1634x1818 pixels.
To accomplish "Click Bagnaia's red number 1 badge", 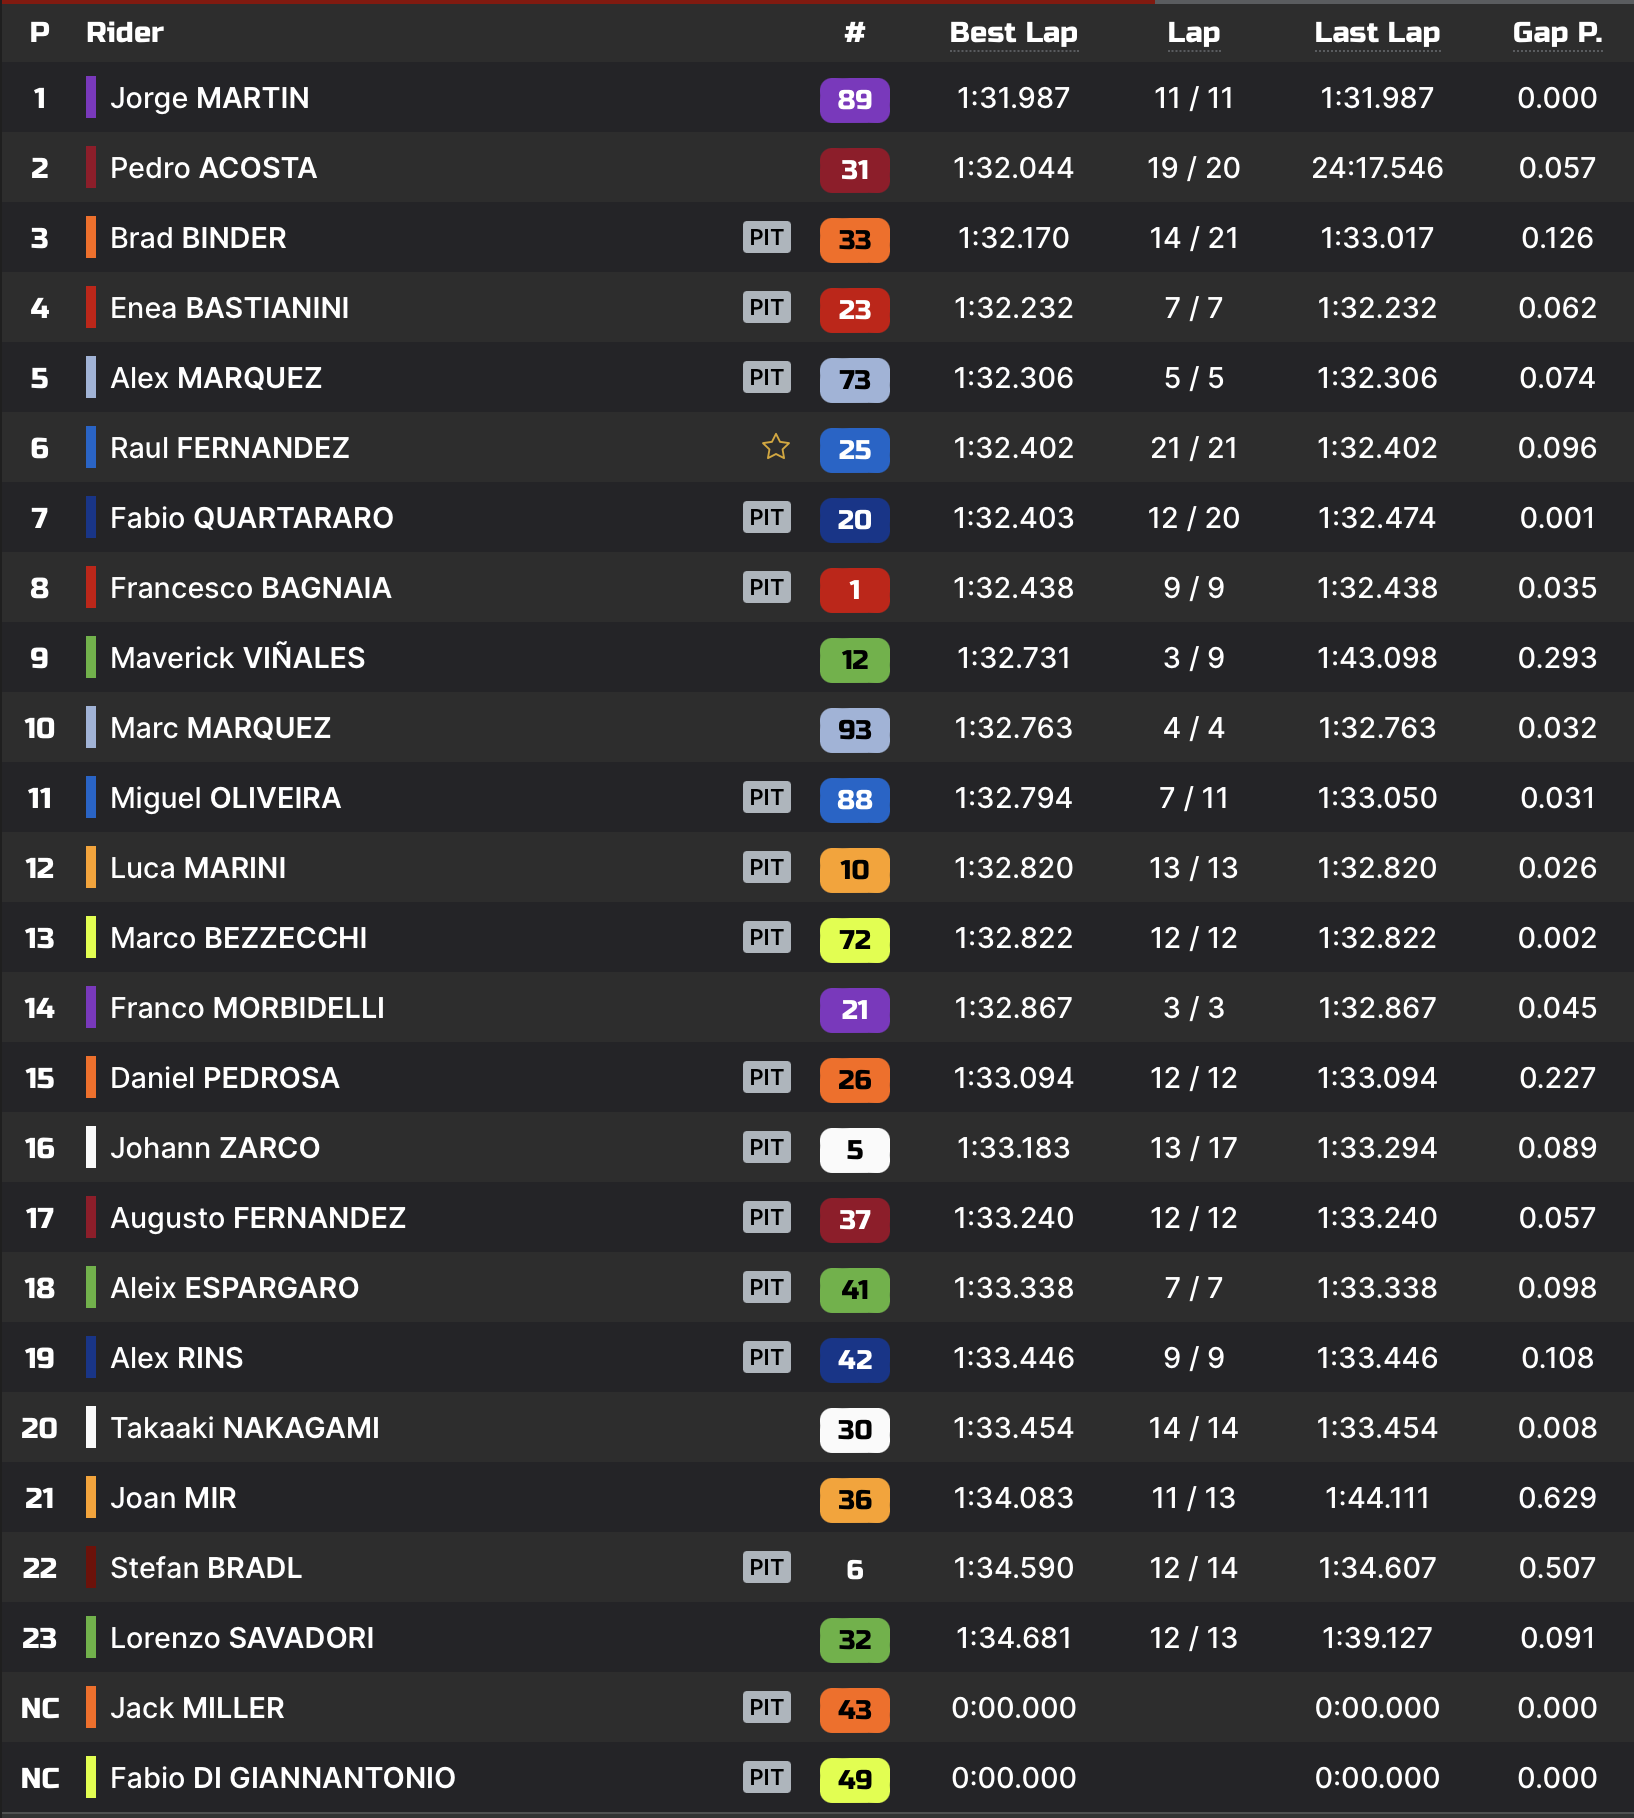I will [x=854, y=589].
